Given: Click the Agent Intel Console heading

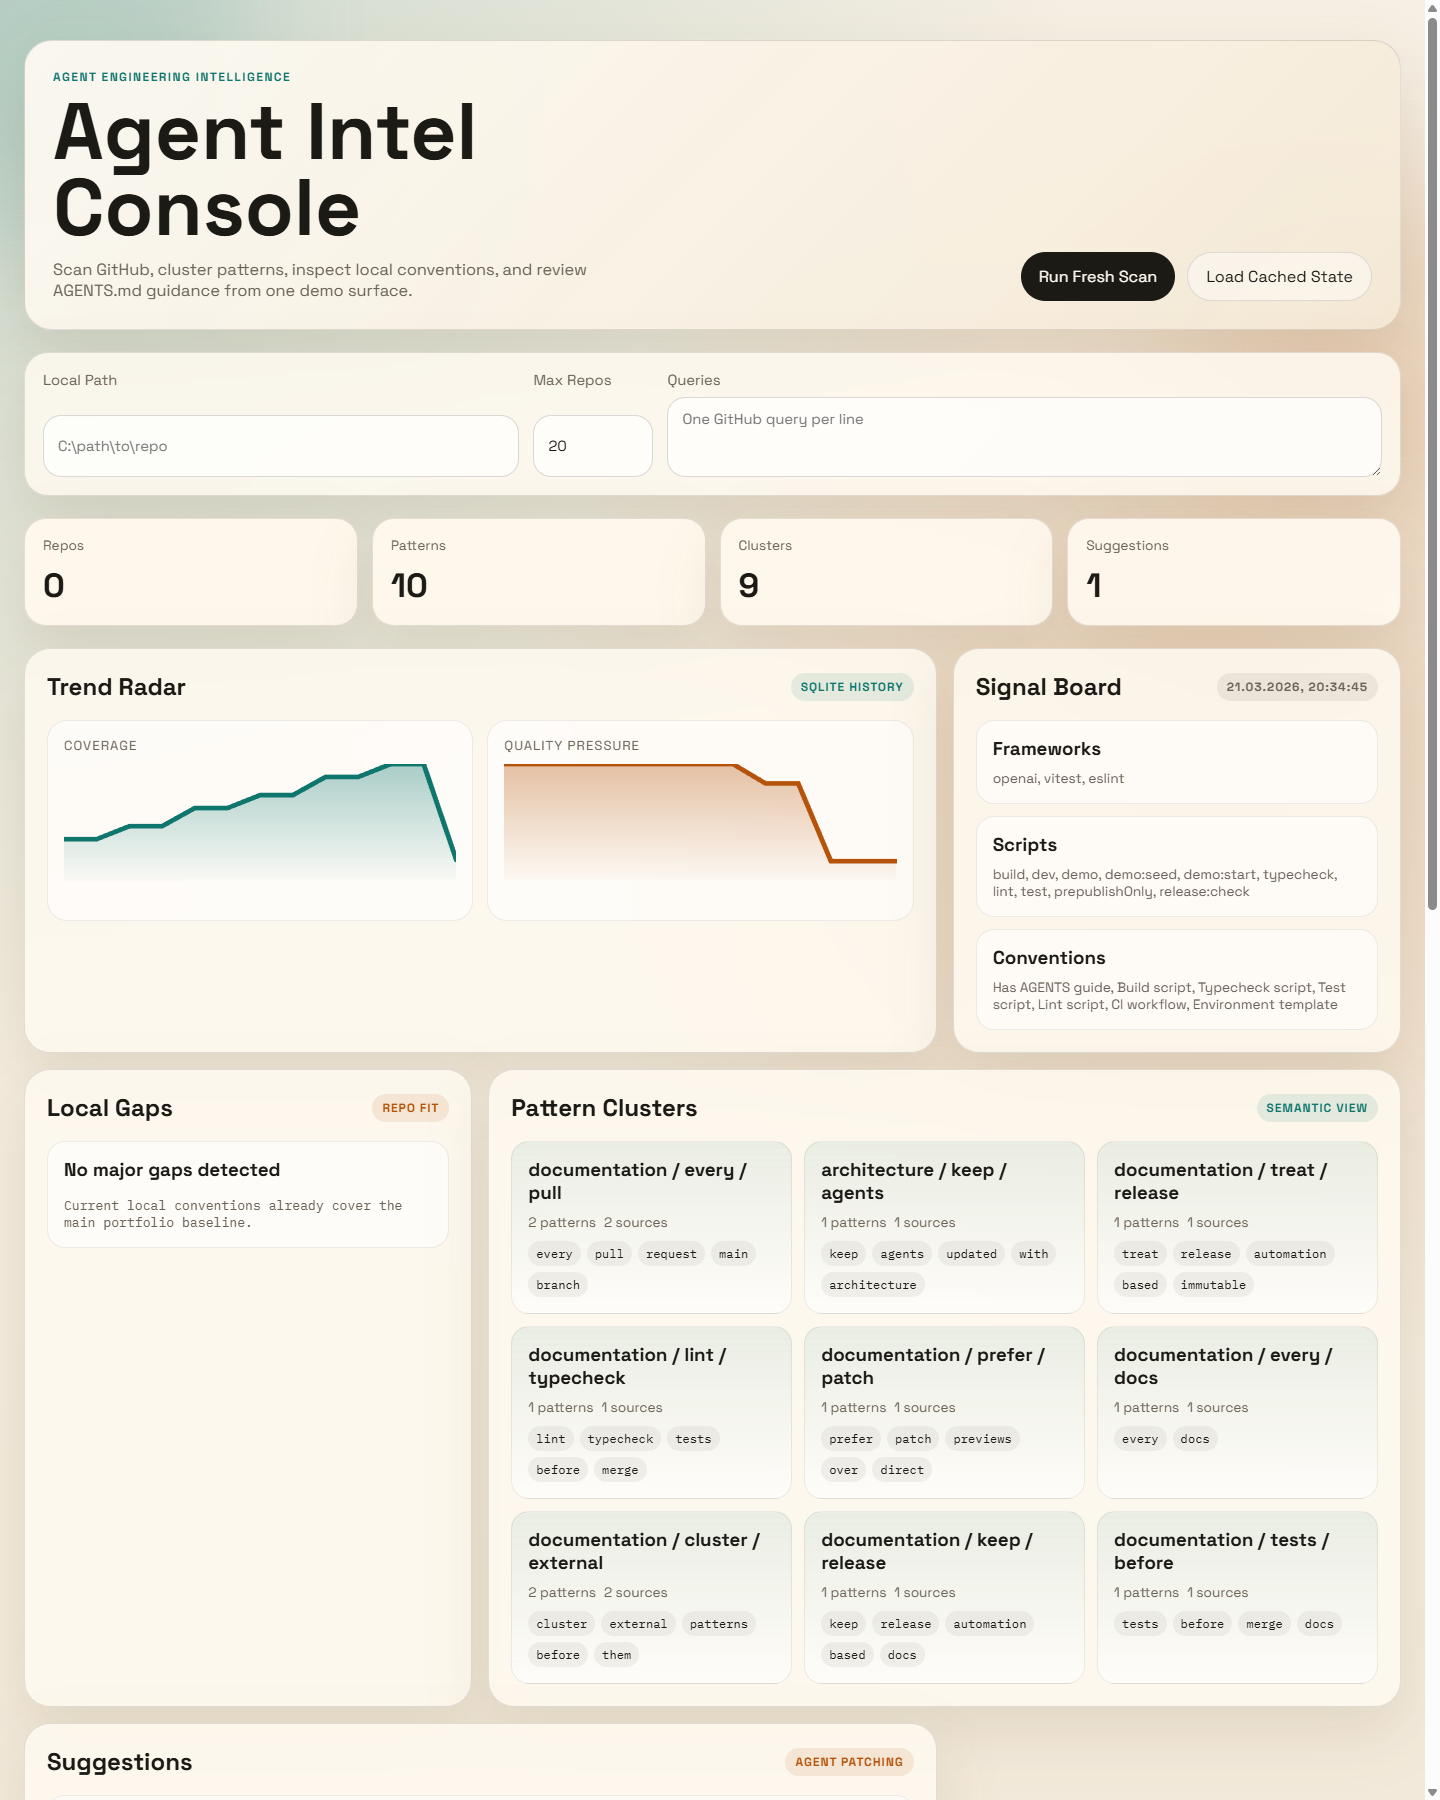Looking at the screenshot, I should click(x=264, y=170).
